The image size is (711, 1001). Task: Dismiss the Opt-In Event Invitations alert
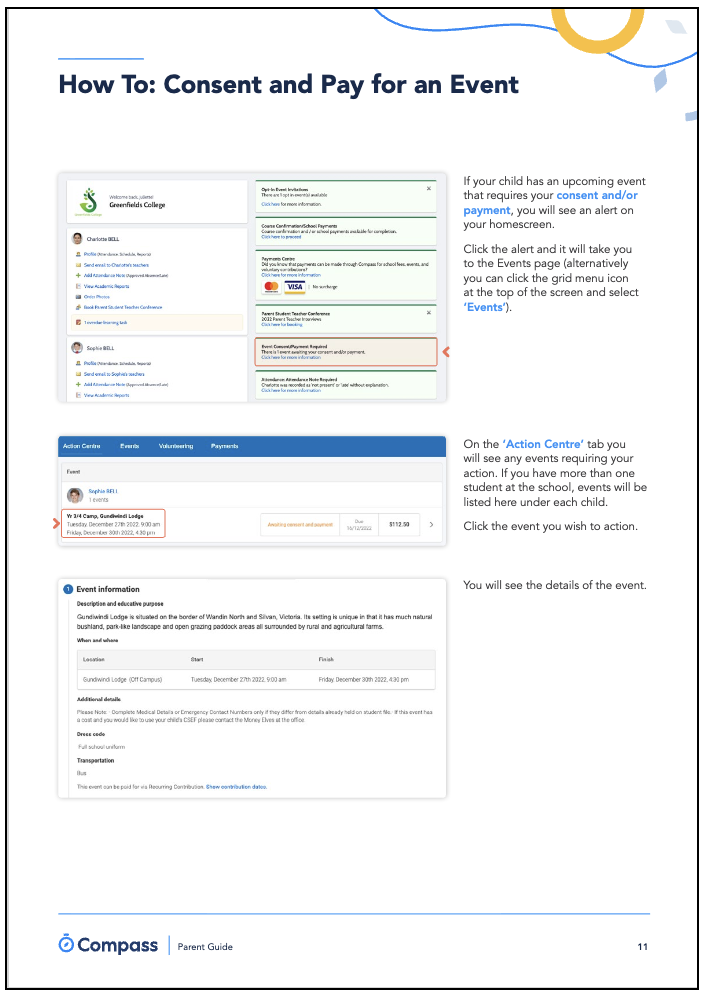click(429, 189)
